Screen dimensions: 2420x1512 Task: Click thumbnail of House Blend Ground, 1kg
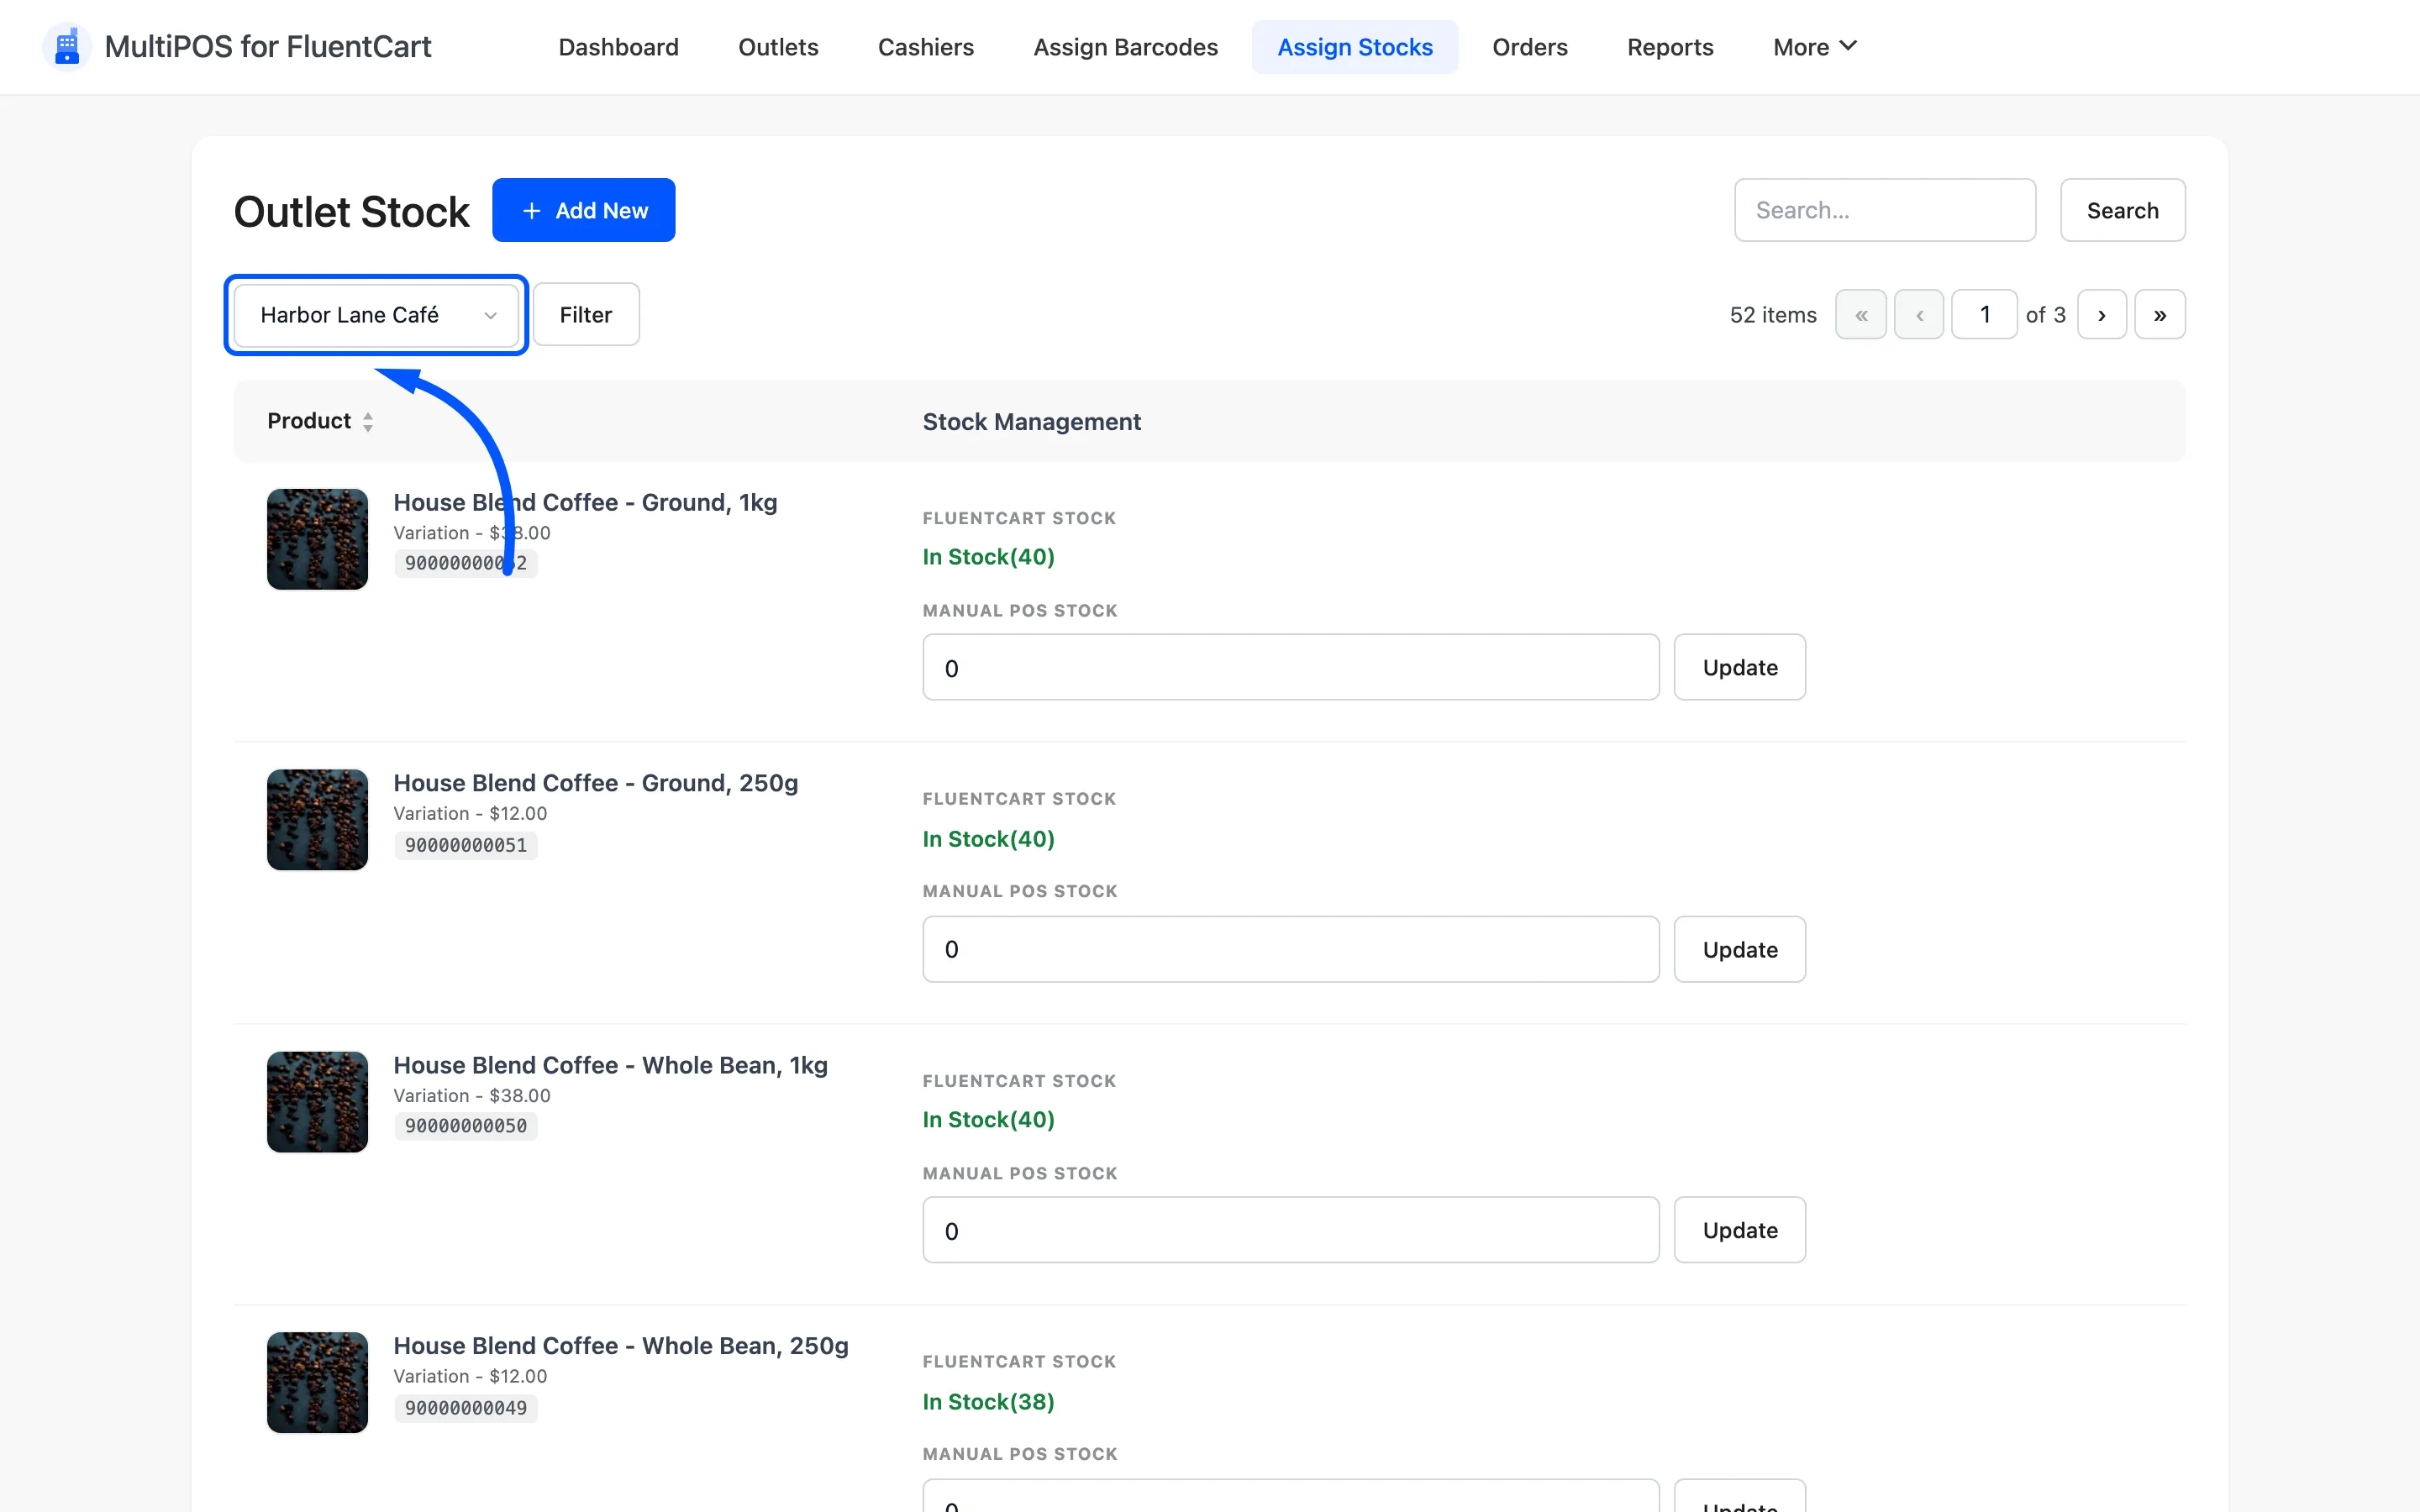pos(317,539)
